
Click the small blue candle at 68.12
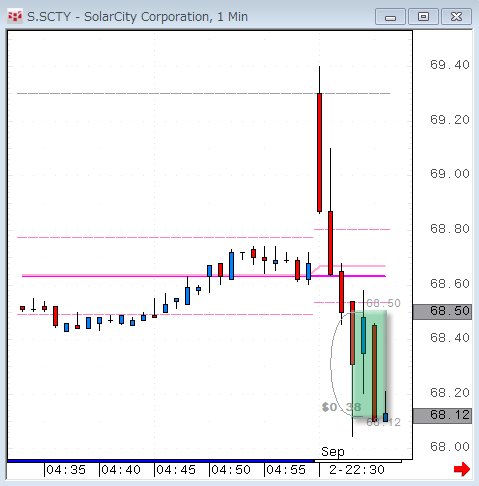(385, 417)
